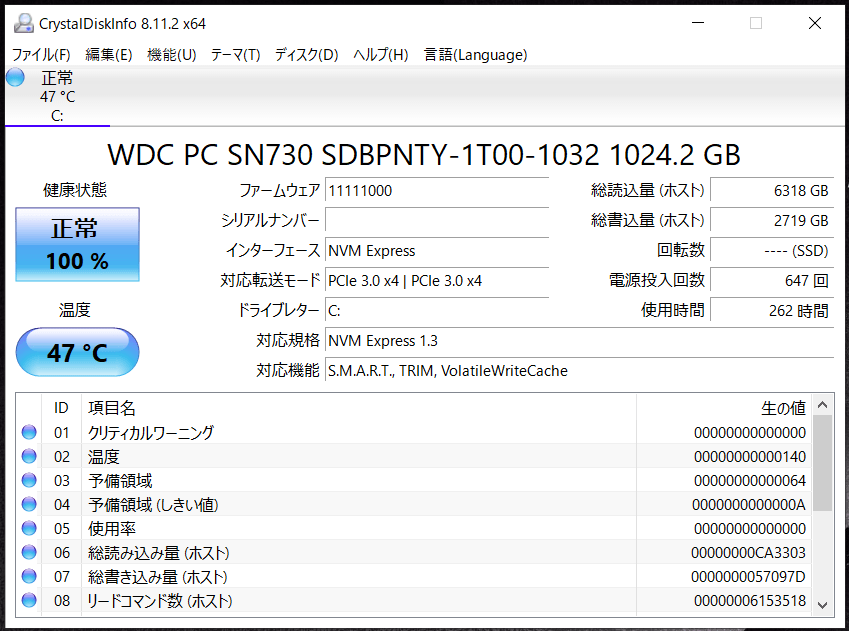Viewport: 849px width, 631px height.
Task: Click status orb for ID 08 リードコマンド数 row
Action: click(29, 600)
